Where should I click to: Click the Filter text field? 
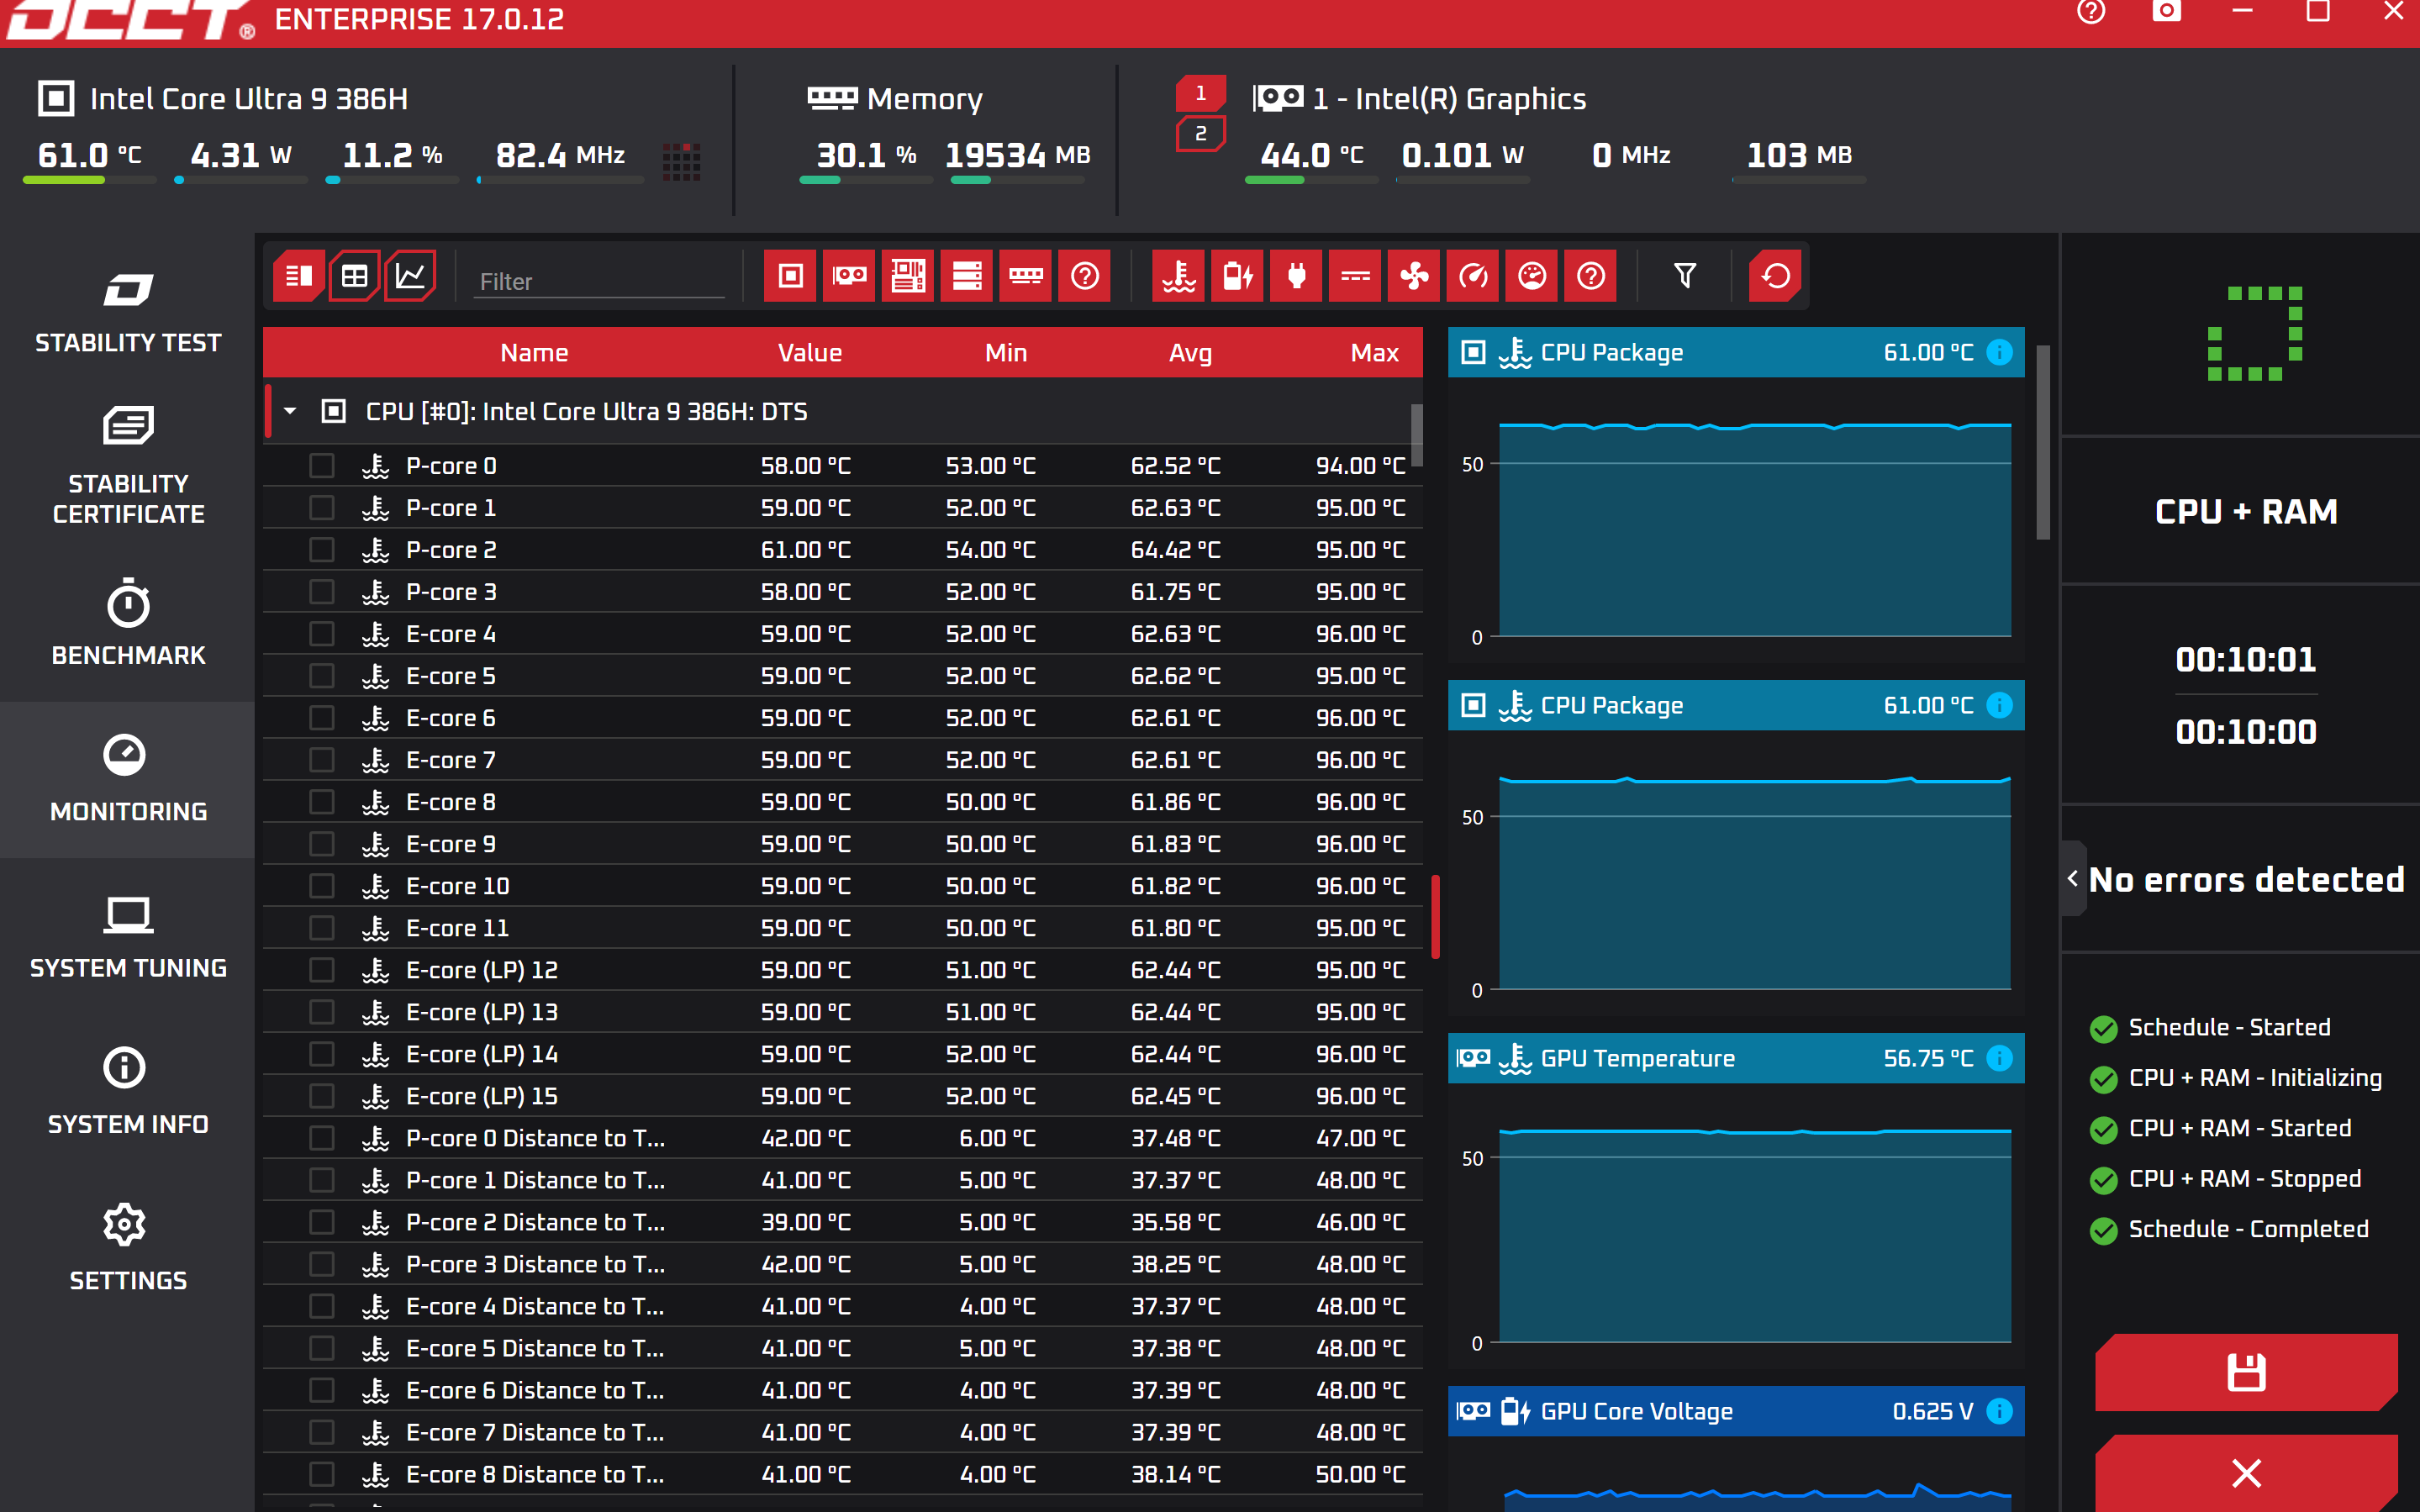599,281
